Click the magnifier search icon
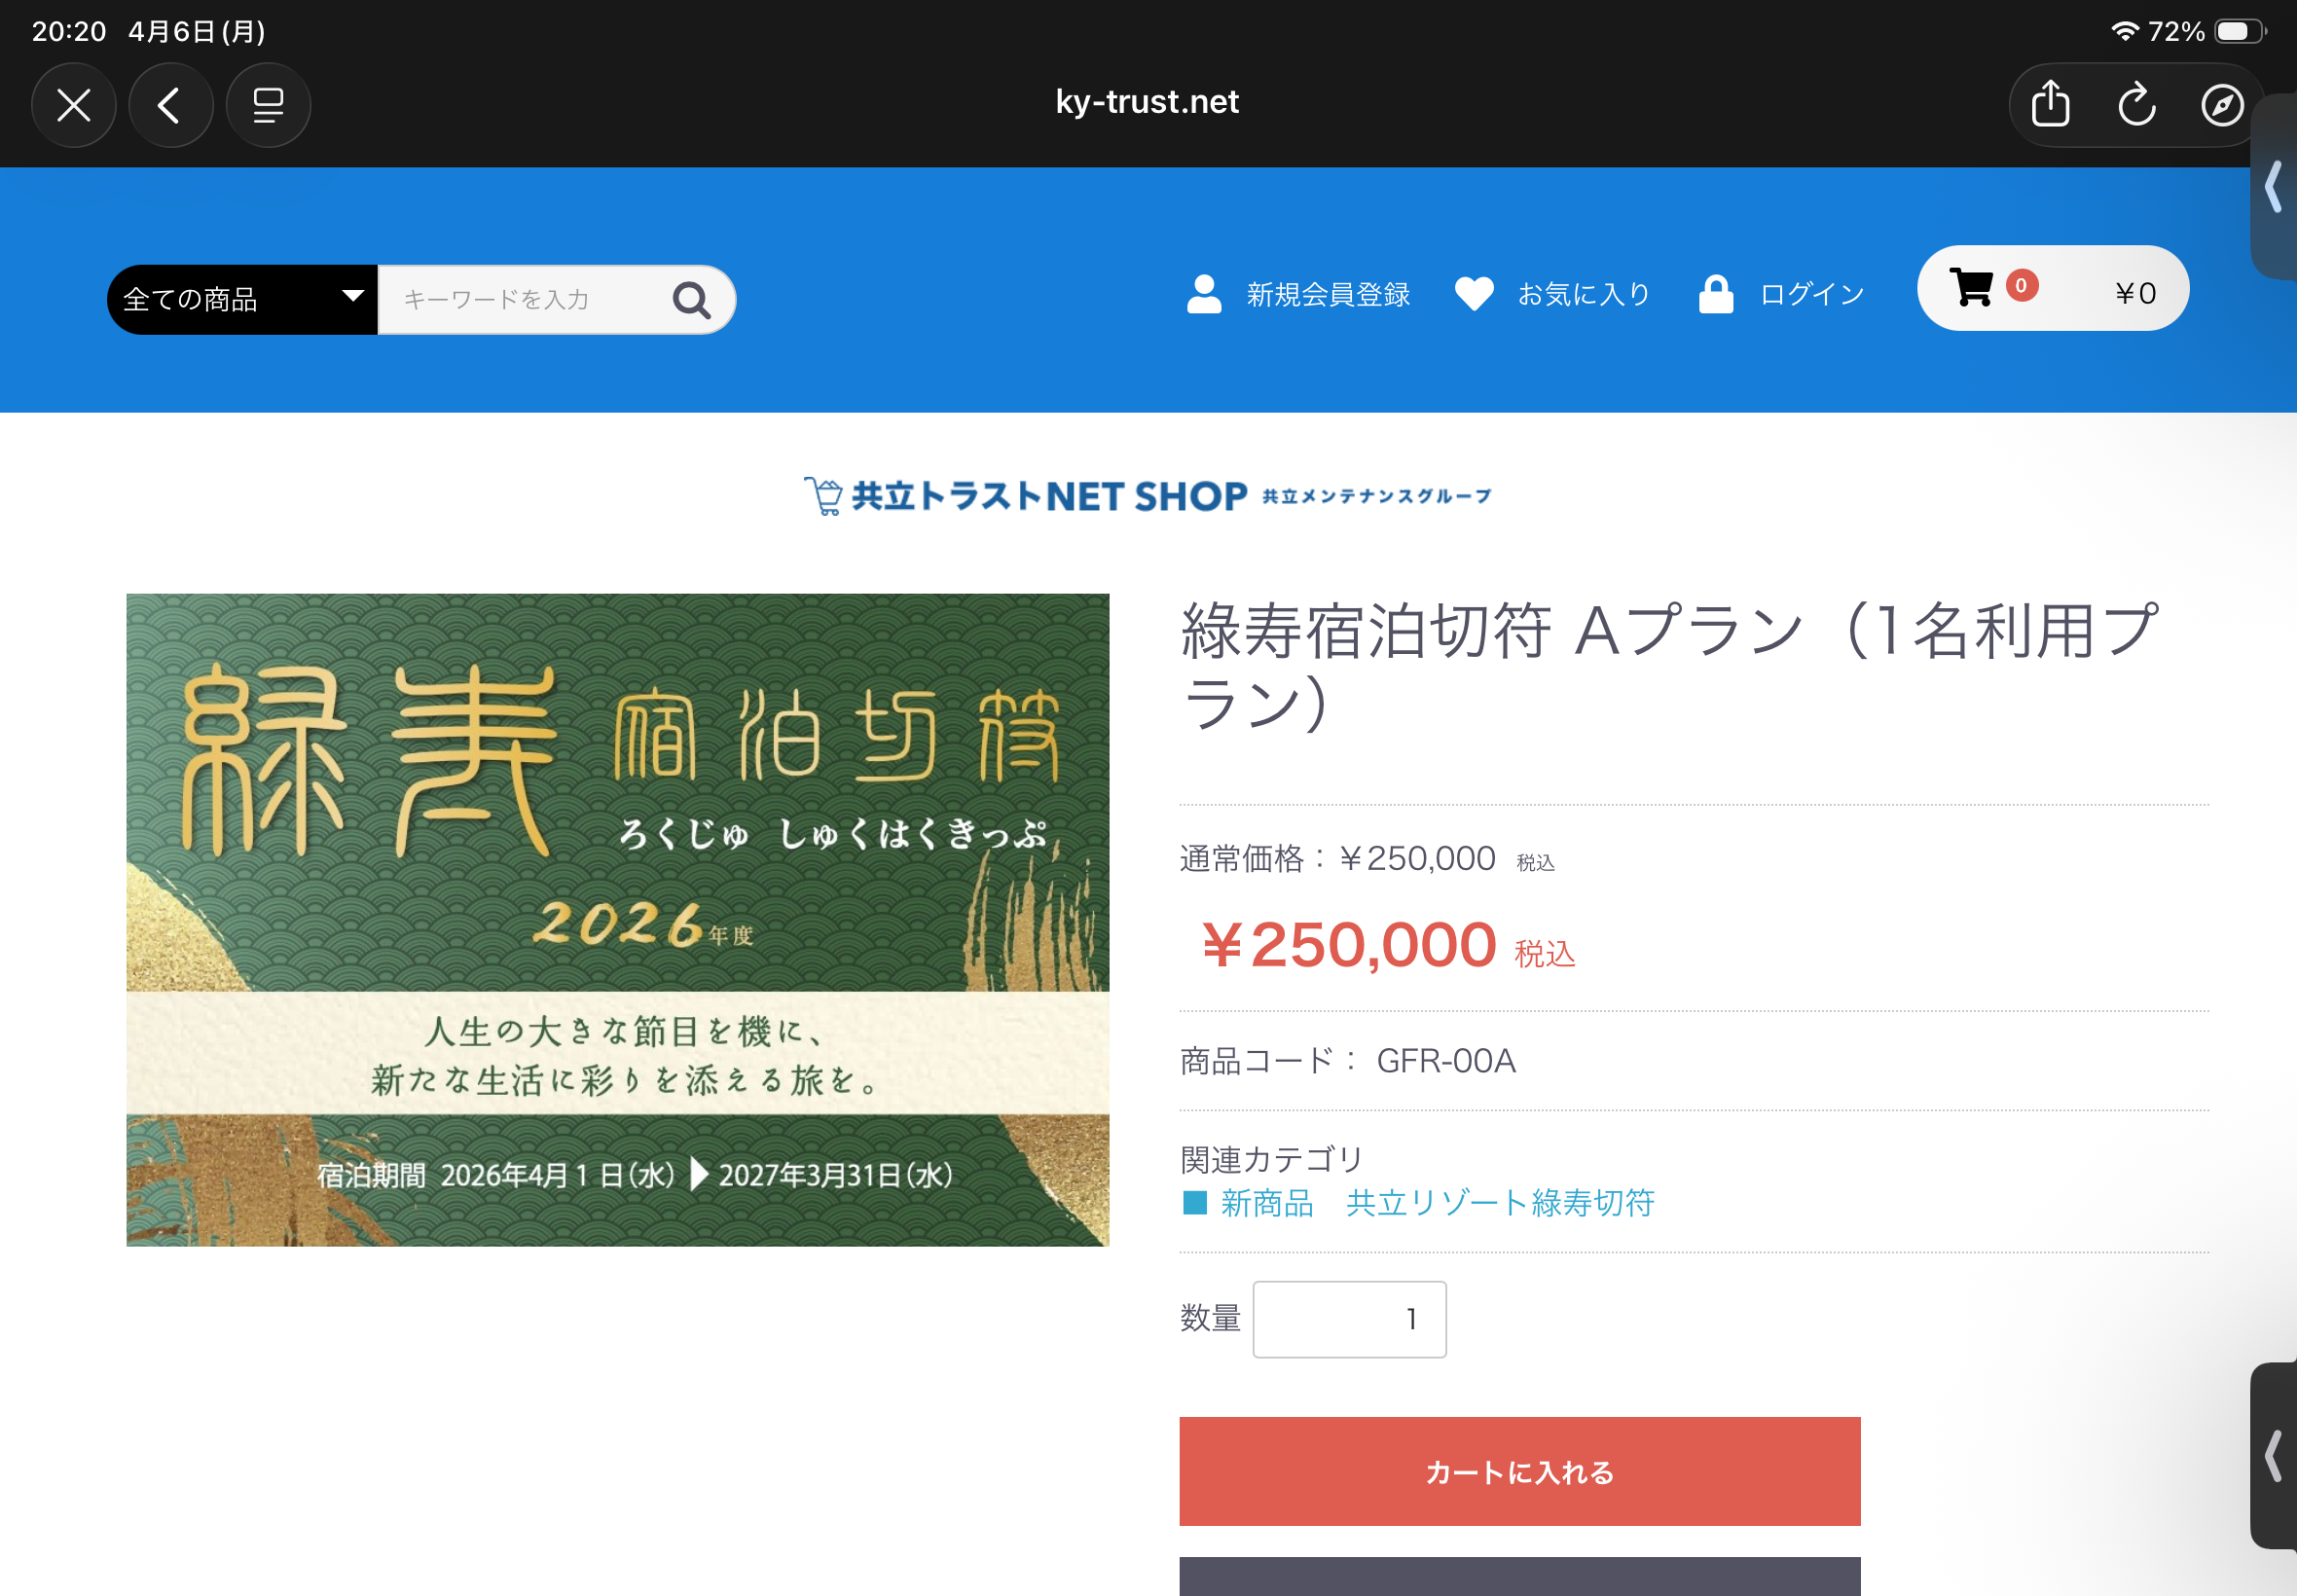The height and width of the screenshot is (1596, 2297). tap(691, 299)
